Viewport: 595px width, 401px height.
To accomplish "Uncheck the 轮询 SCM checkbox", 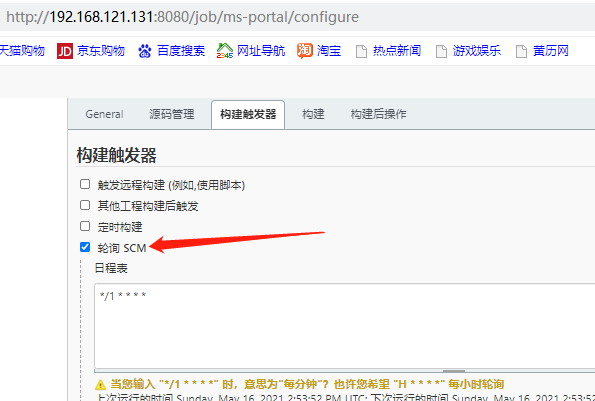I will (85, 247).
